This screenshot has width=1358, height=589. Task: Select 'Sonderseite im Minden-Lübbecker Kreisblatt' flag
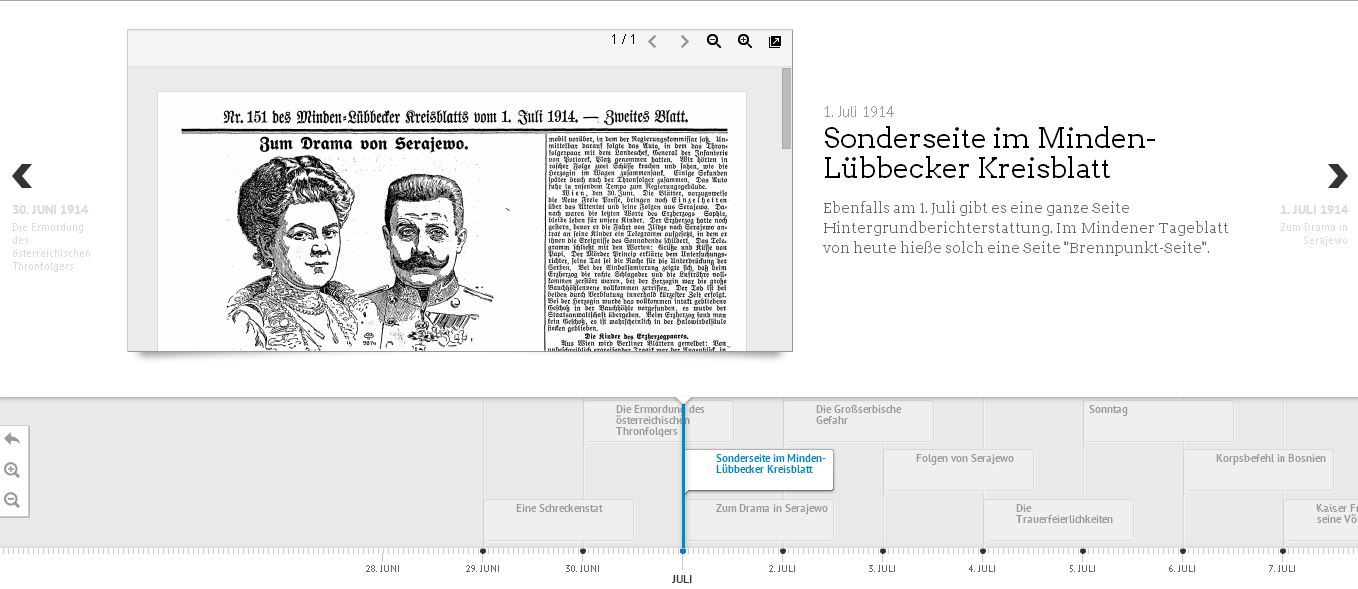tap(759, 470)
